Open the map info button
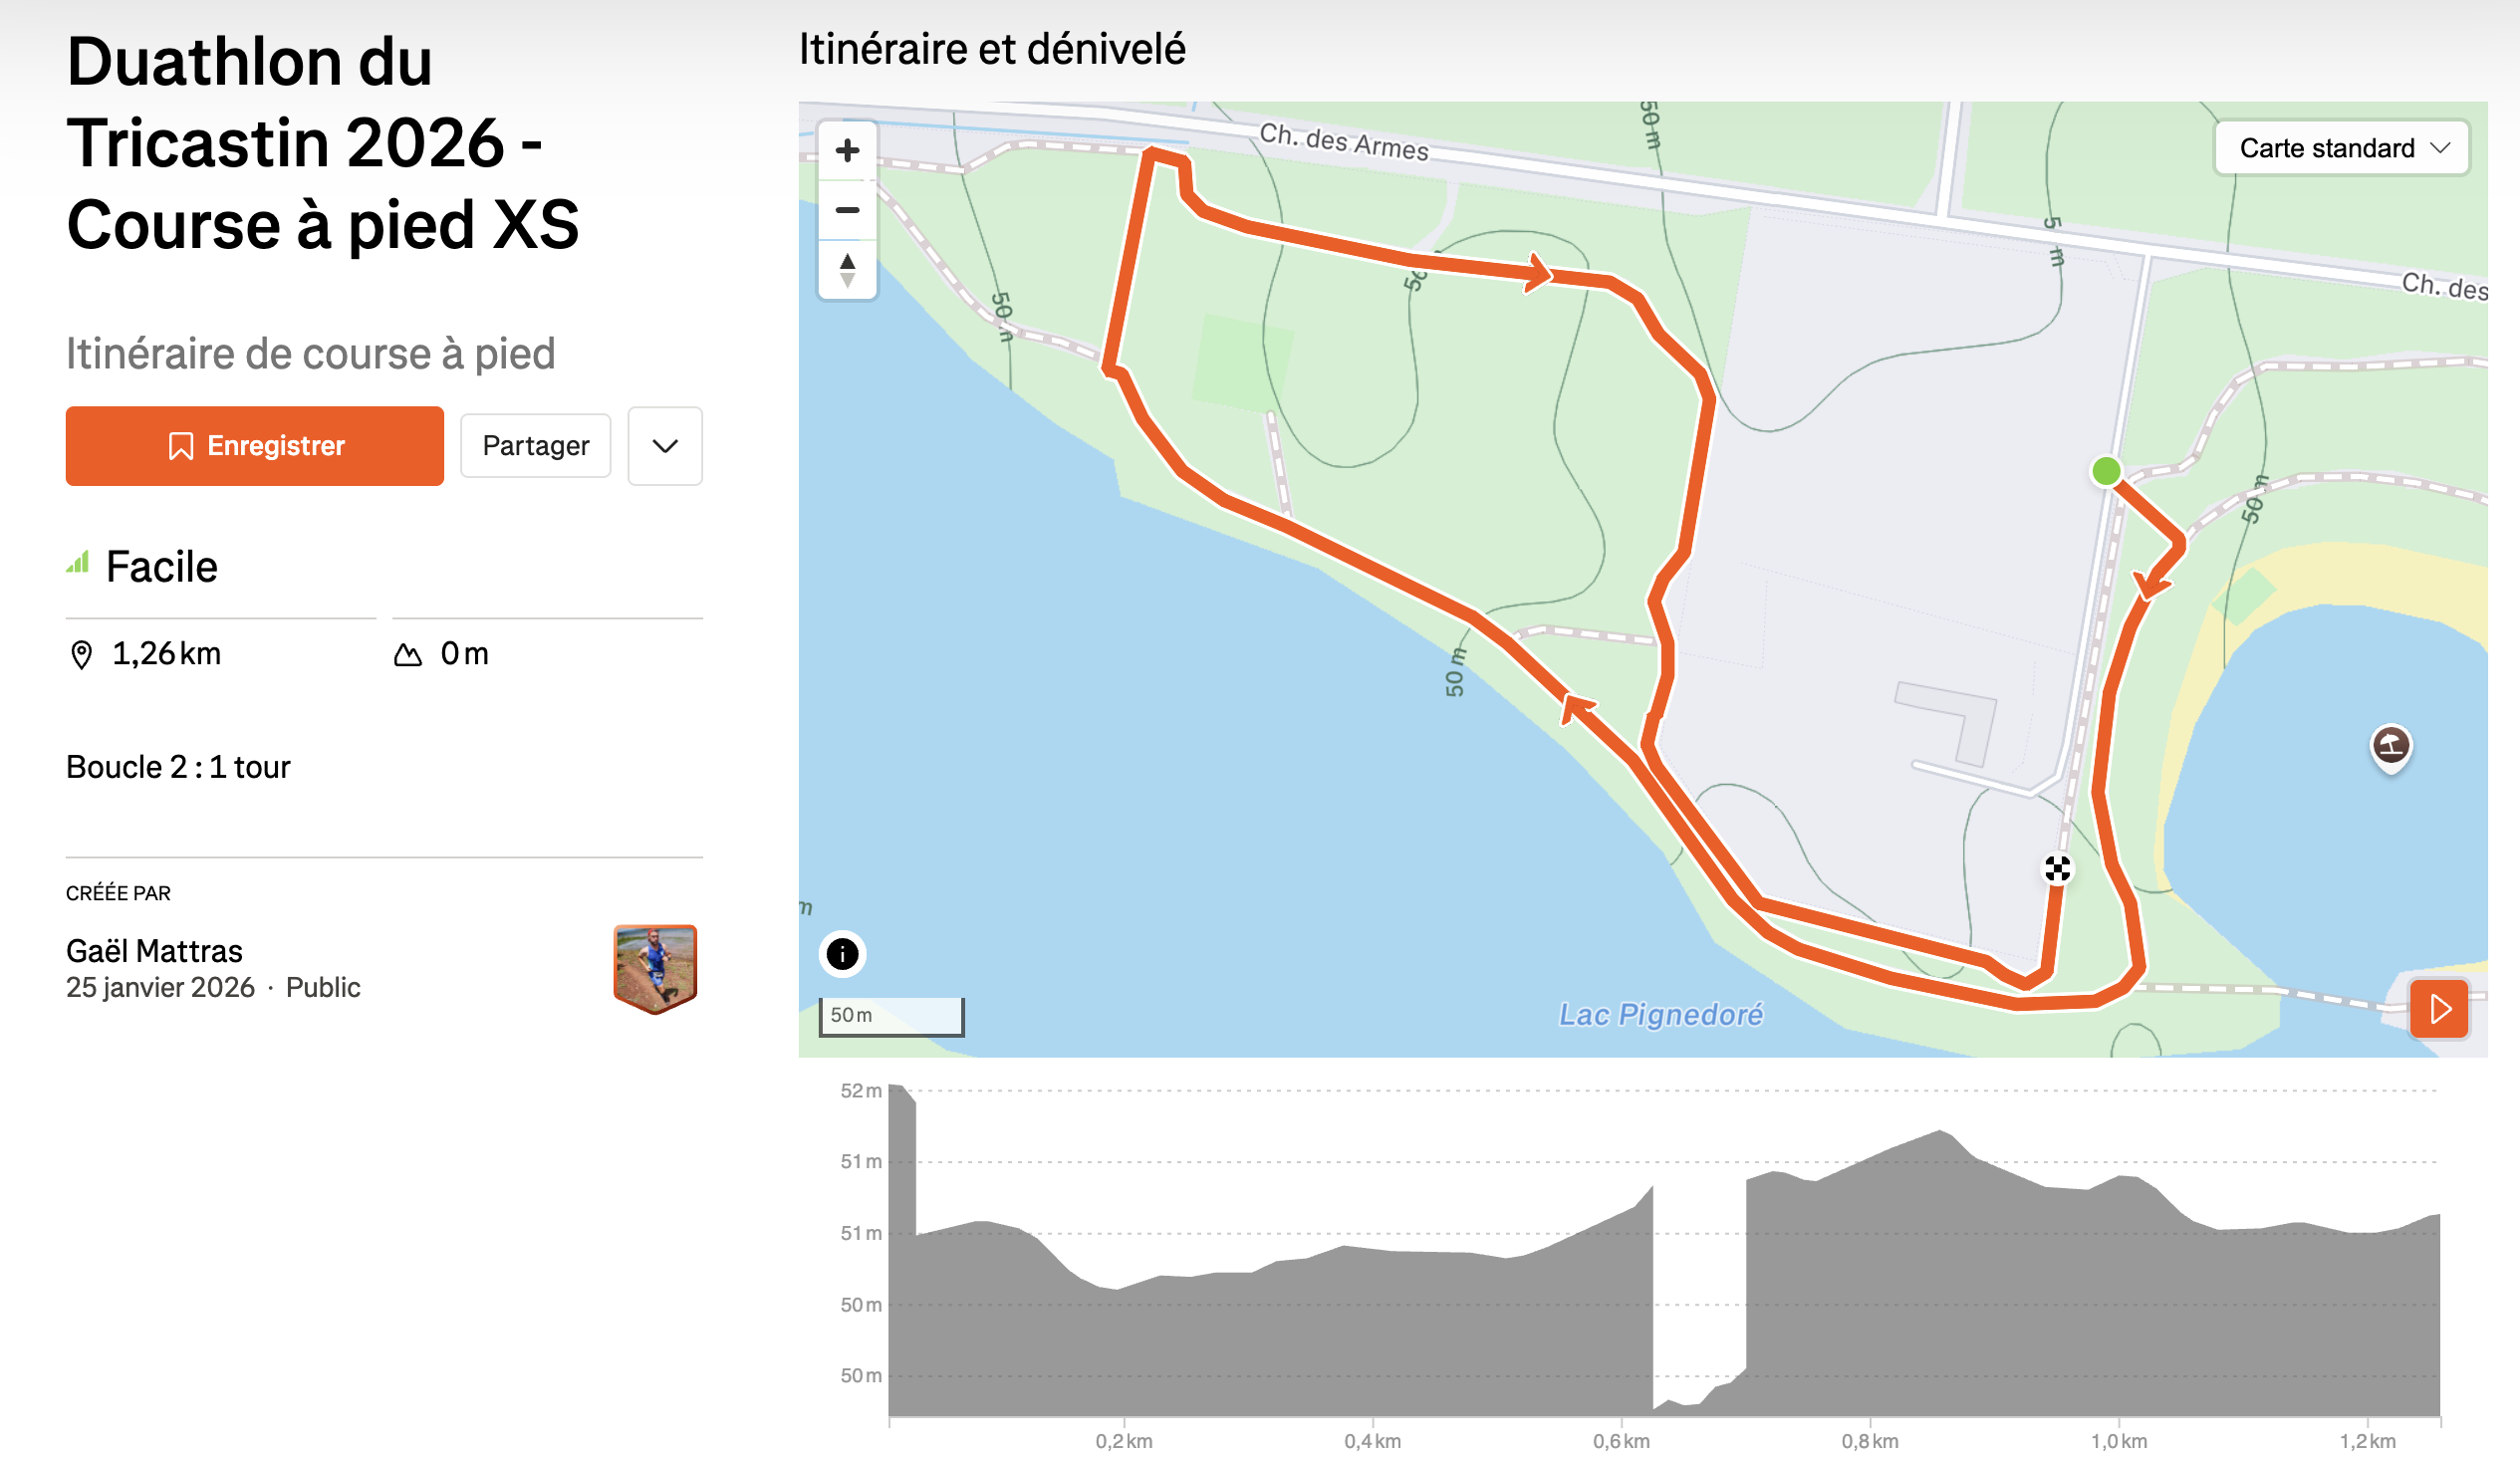2520x1458 pixels. coord(843,954)
